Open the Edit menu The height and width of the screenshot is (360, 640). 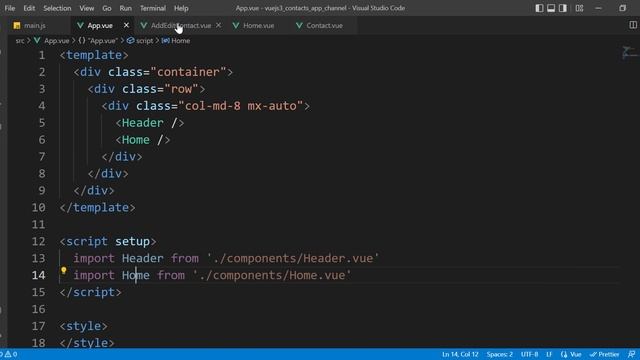click(x=29, y=8)
